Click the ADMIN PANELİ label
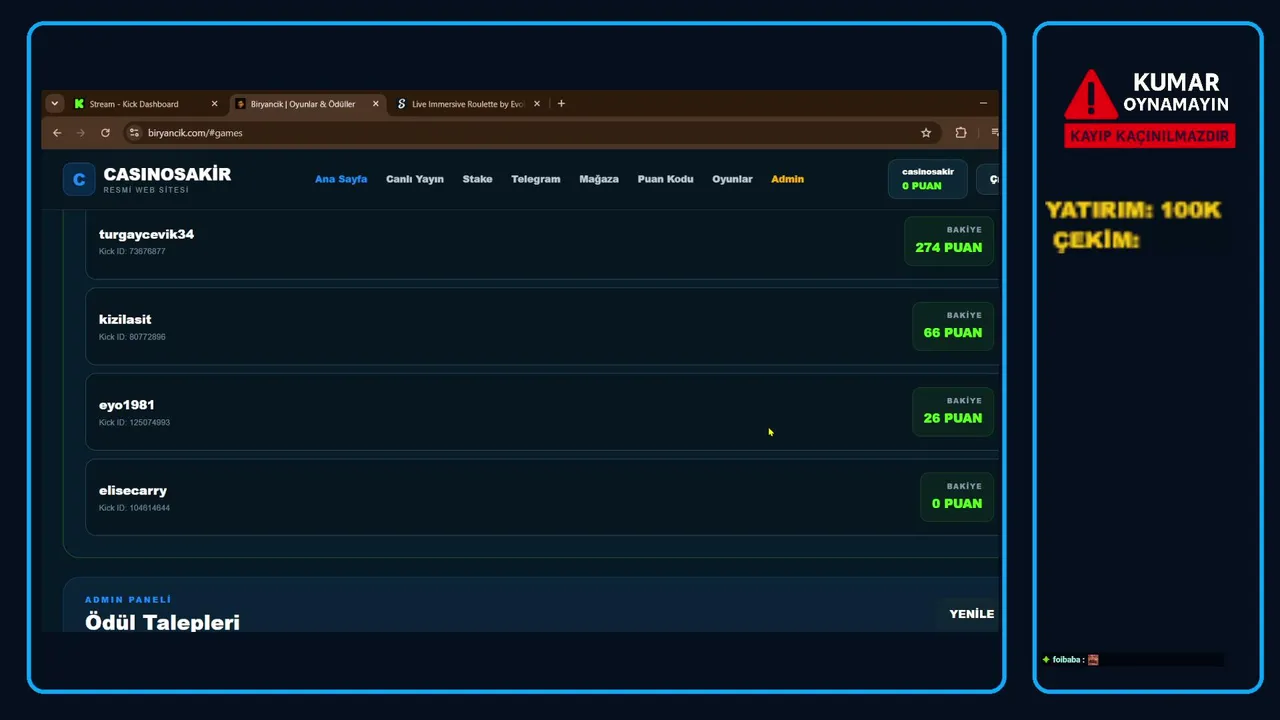Viewport: 1280px width, 720px height. click(x=128, y=600)
